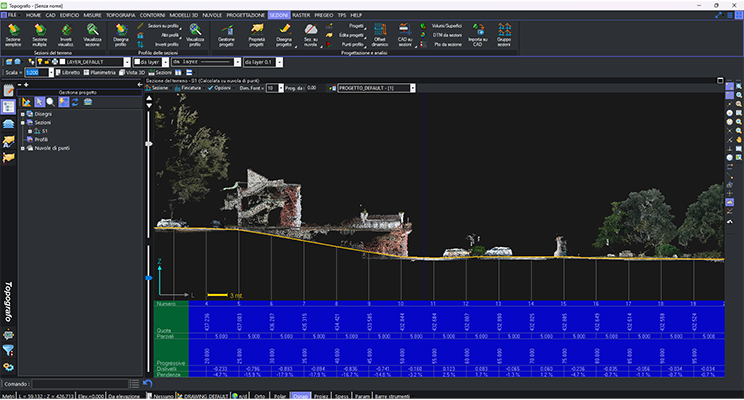This screenshot has height=400, width=744.
Task: Click the Comando input field
Action: coord(80,383)
